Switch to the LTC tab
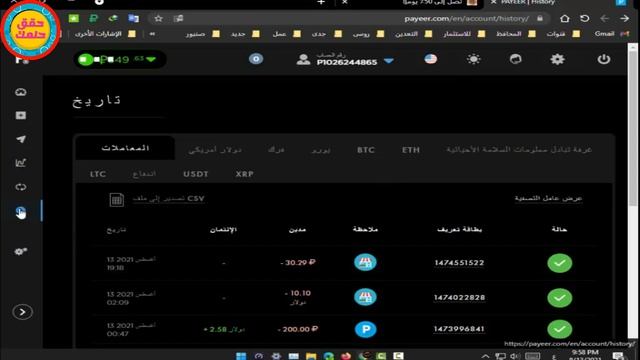Image resolution: width=640 pixels, height=360 pixels. pyautogui.click(x=98, y=174)
